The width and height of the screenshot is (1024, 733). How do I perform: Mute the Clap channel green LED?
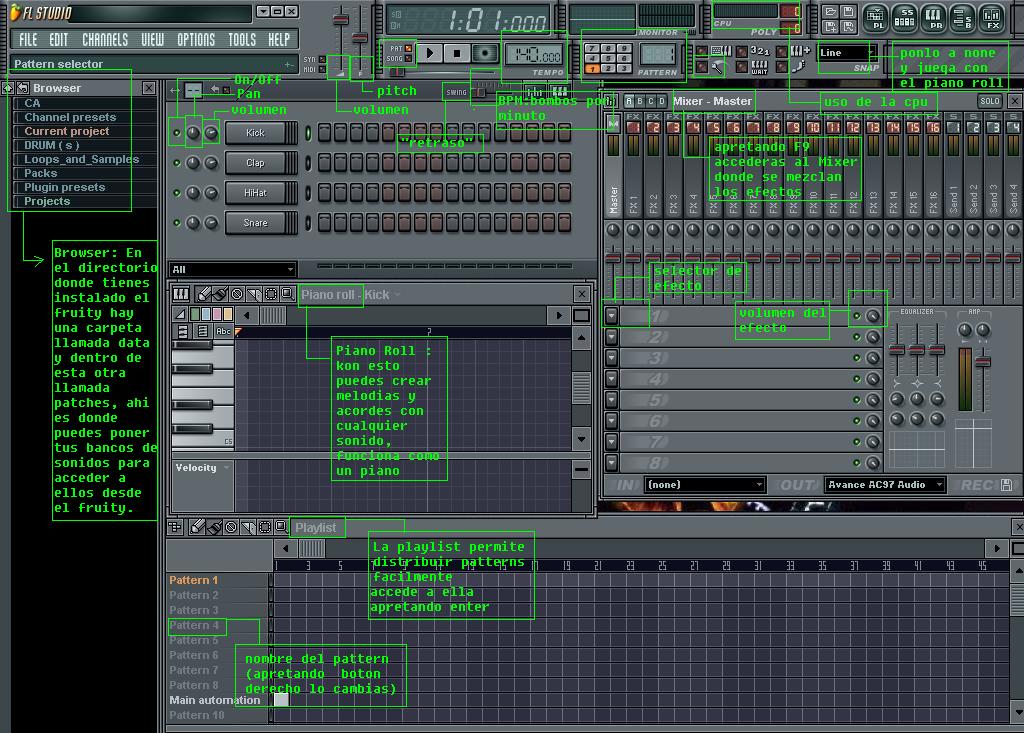point(176,163)
